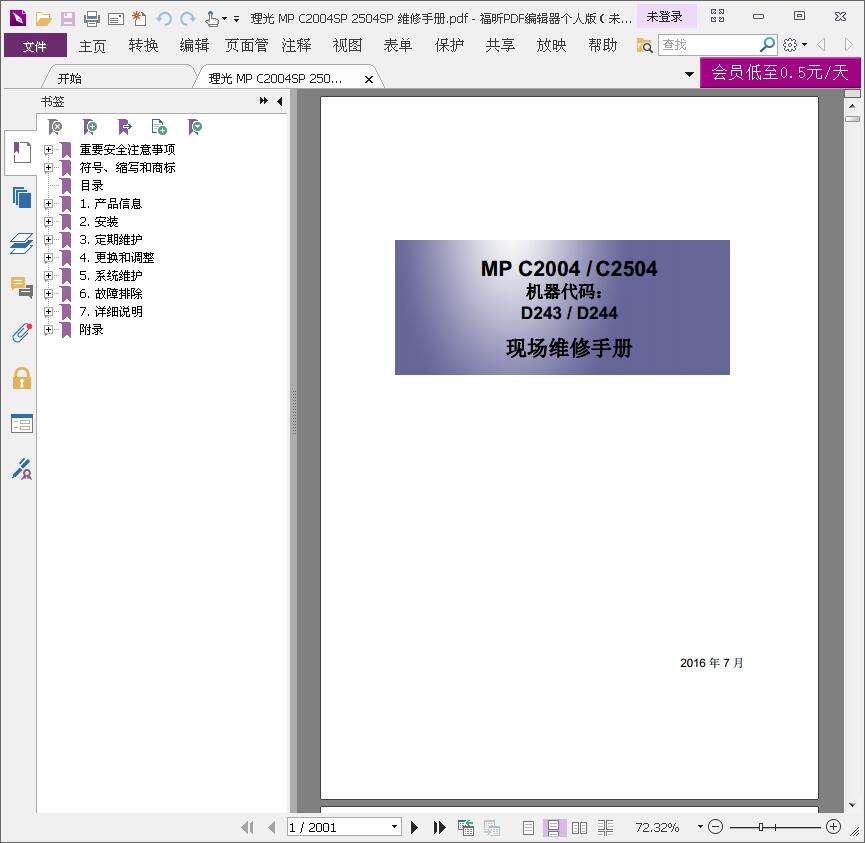This screenshot has width=865, height=843.
Task: Select the 3. 定期维护 bookmark
Action: click(111, 239)
